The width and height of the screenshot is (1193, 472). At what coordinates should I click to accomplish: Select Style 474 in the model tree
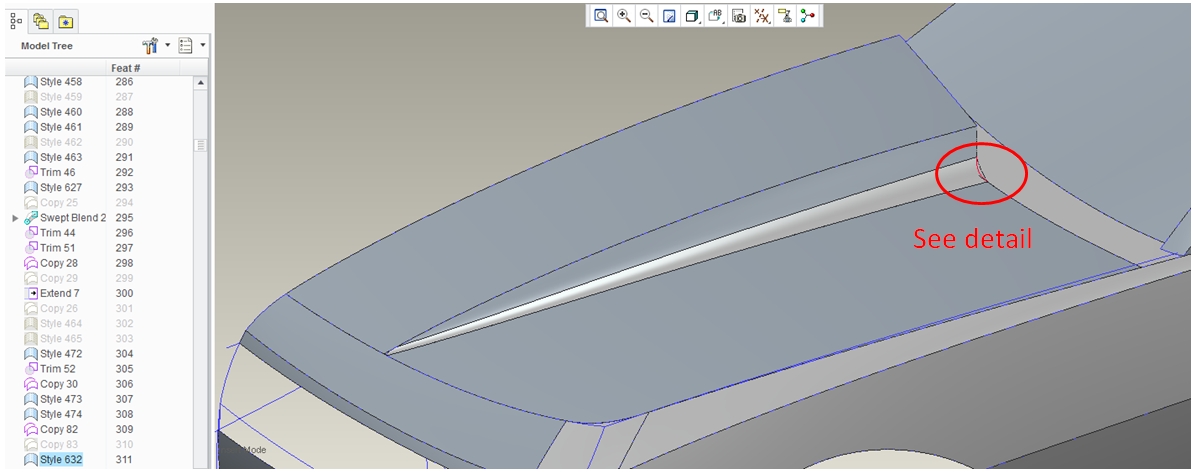61,414
